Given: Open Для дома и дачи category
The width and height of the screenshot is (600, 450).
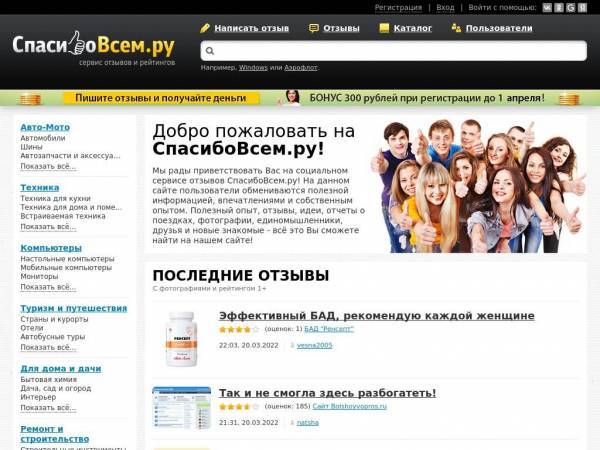Looking at the screenshot, I should (x=61, y=369).
